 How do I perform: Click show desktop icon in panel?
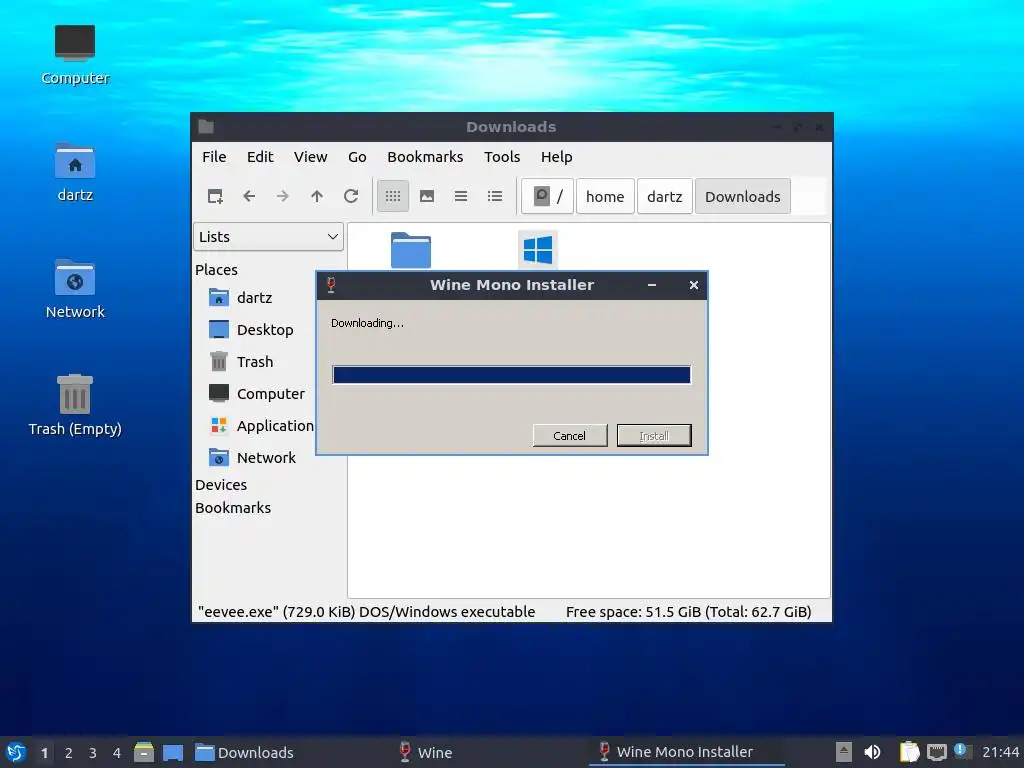(173, 752)
